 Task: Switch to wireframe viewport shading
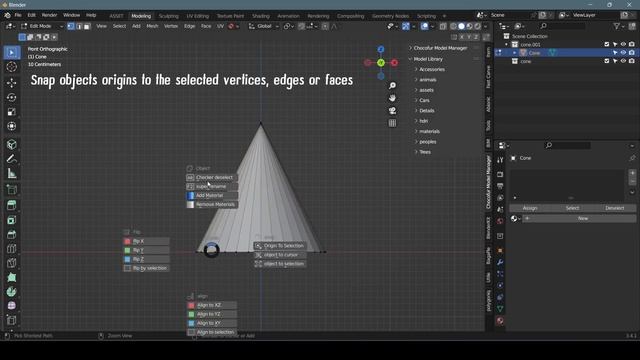coord(453,26)
